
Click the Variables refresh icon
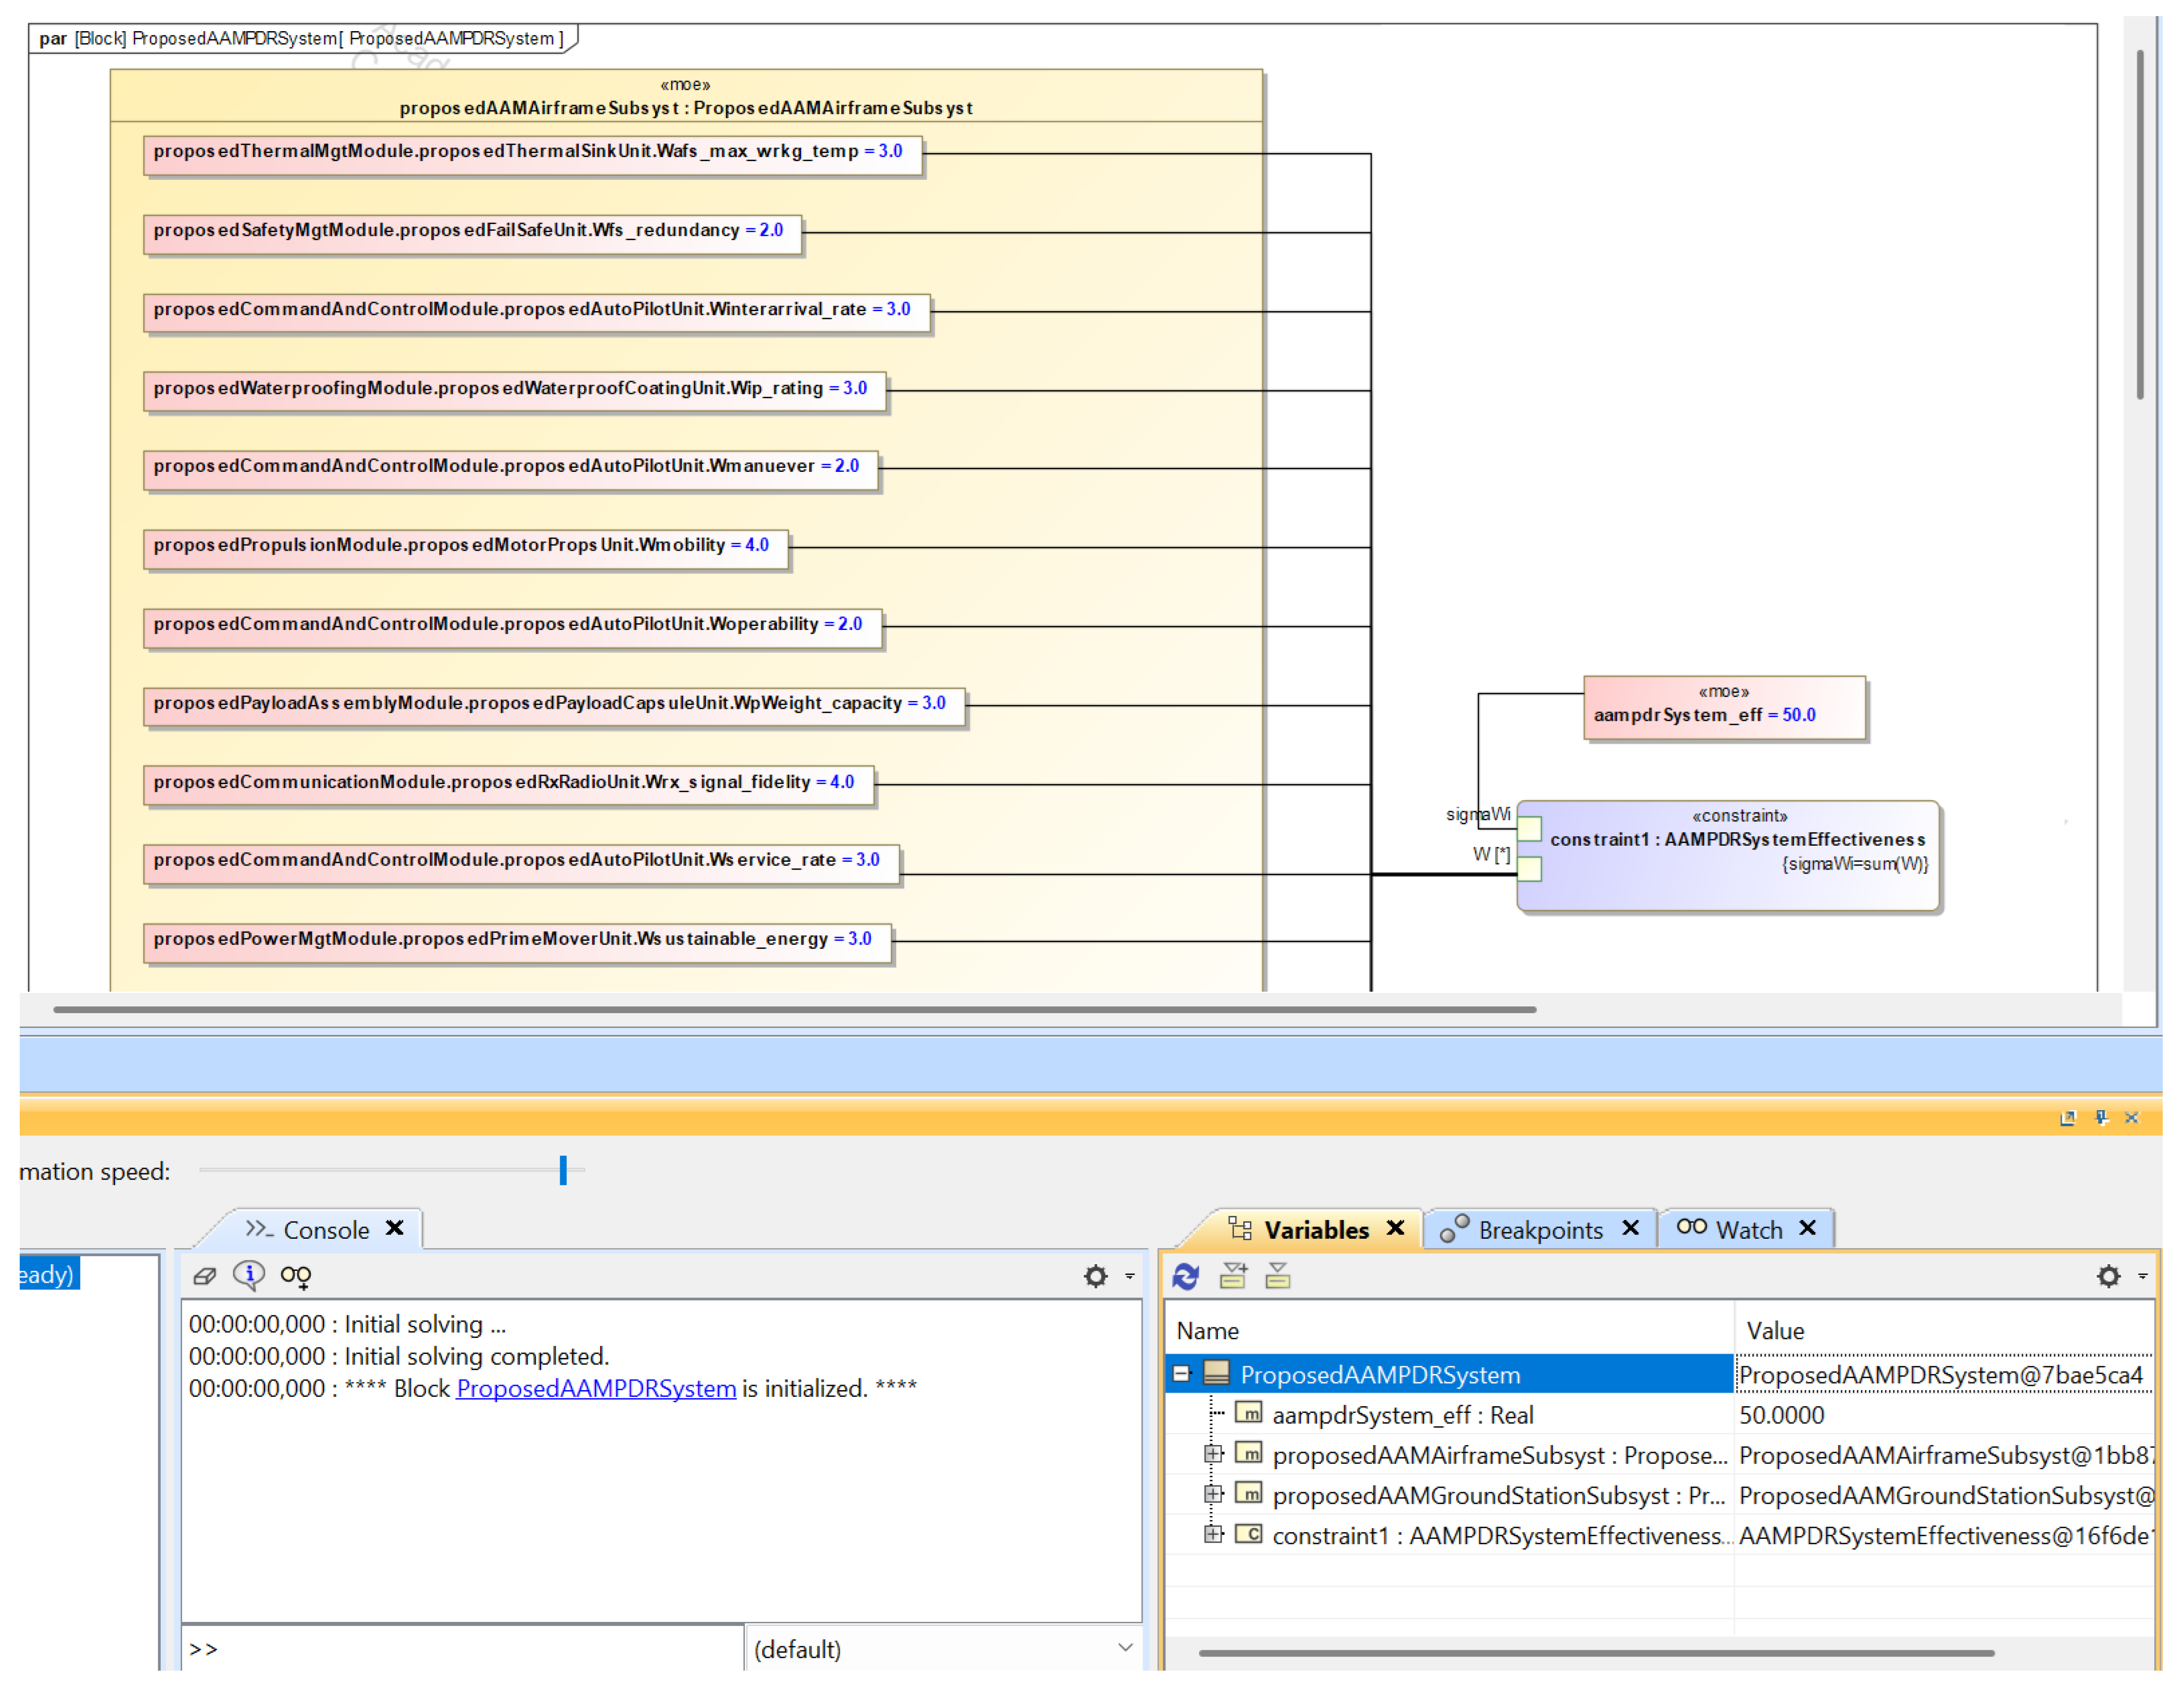pos(1187,1277)
